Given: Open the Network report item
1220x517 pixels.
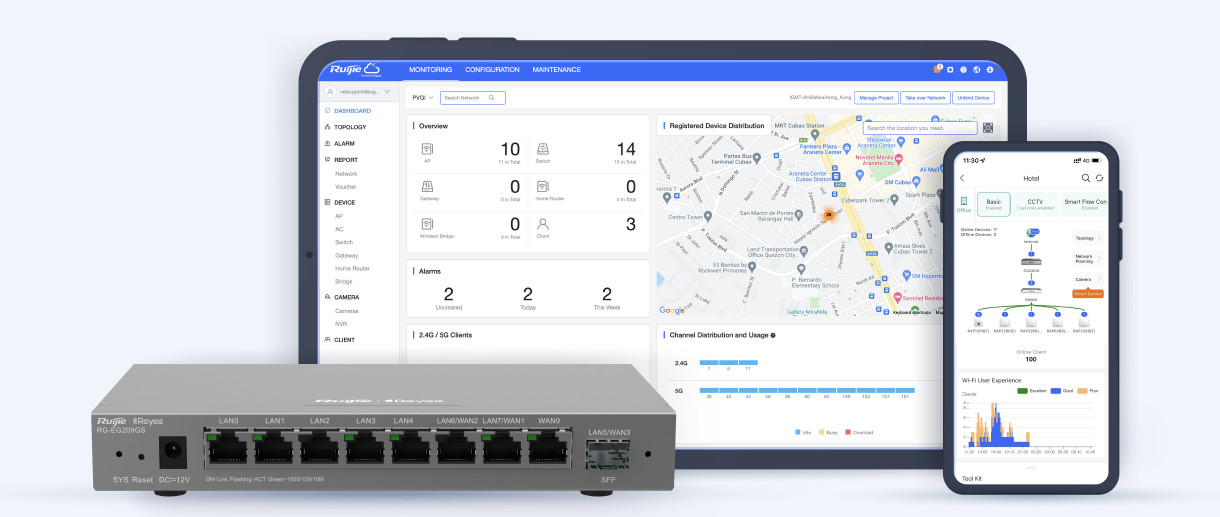Looking at the screenshot, I should coord(346,174).
